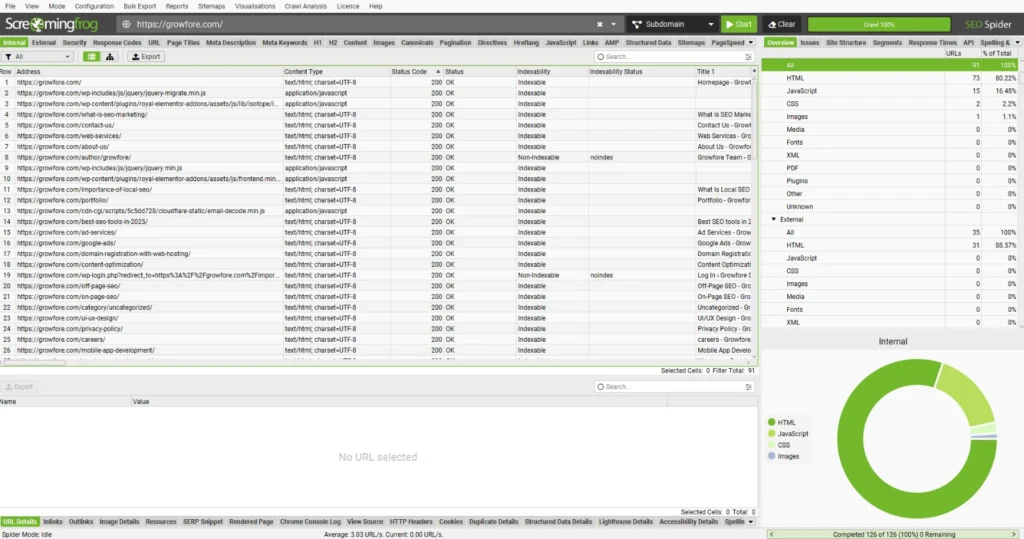This screenshot has width=1024, height=539.
Task: Open the Configuration menu
Action: pos(94,6)
